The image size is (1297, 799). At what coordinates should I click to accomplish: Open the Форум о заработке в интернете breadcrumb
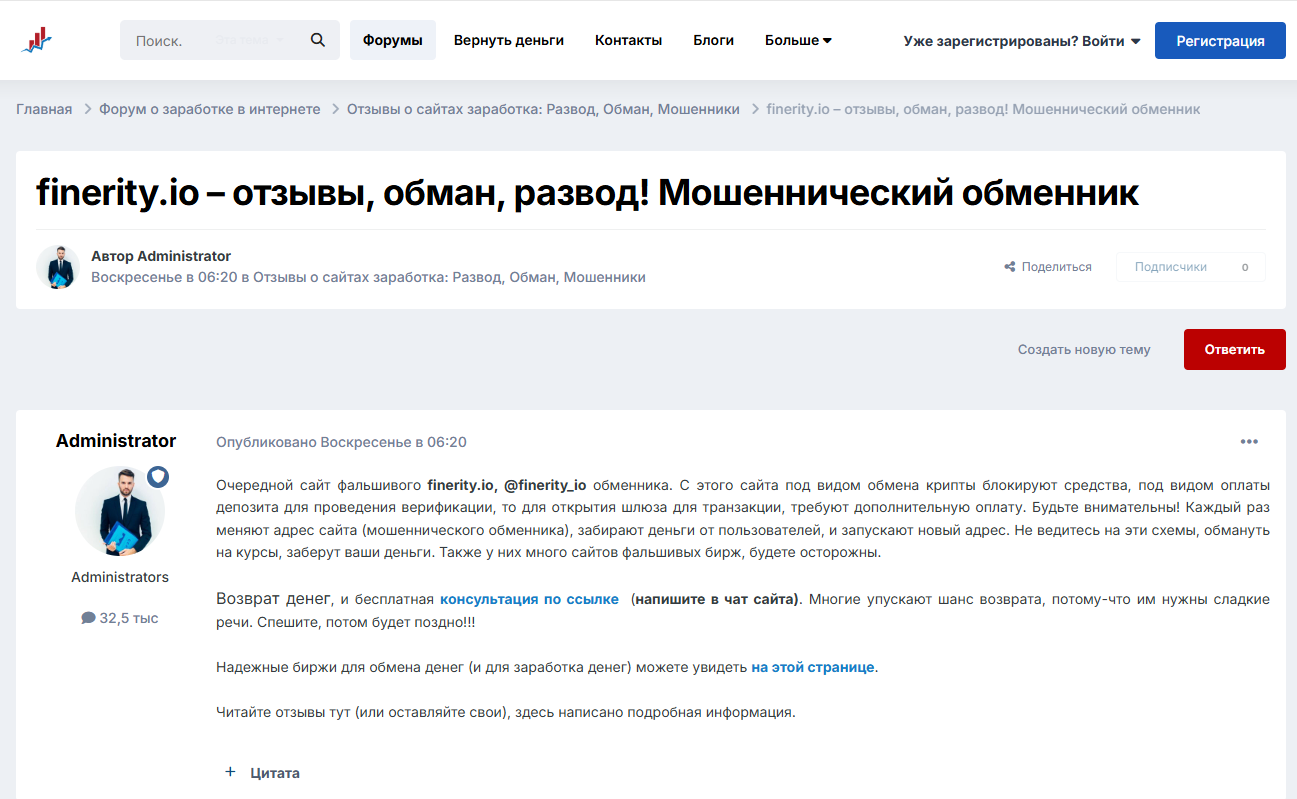coord(210,109)
